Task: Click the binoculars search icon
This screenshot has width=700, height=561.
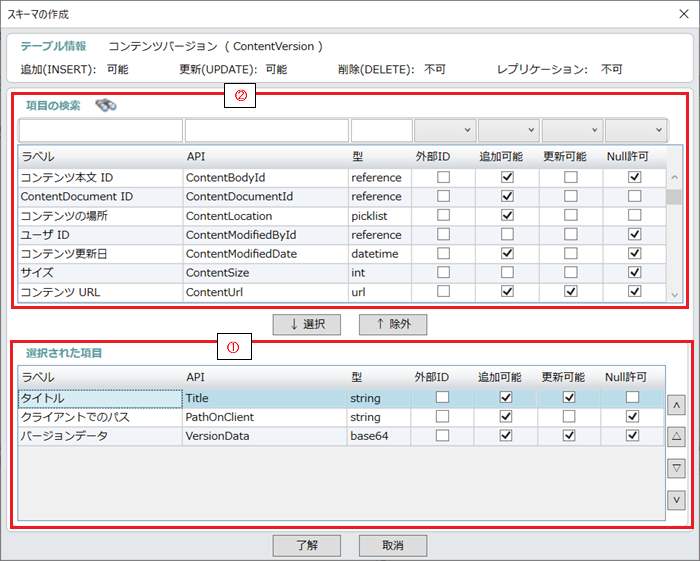Action: [107, 104]
